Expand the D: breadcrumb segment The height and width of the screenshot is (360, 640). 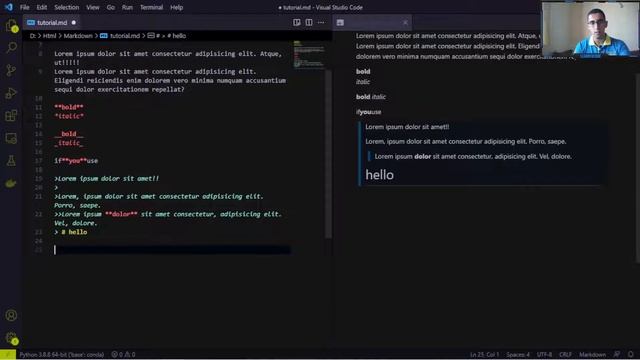32,36
